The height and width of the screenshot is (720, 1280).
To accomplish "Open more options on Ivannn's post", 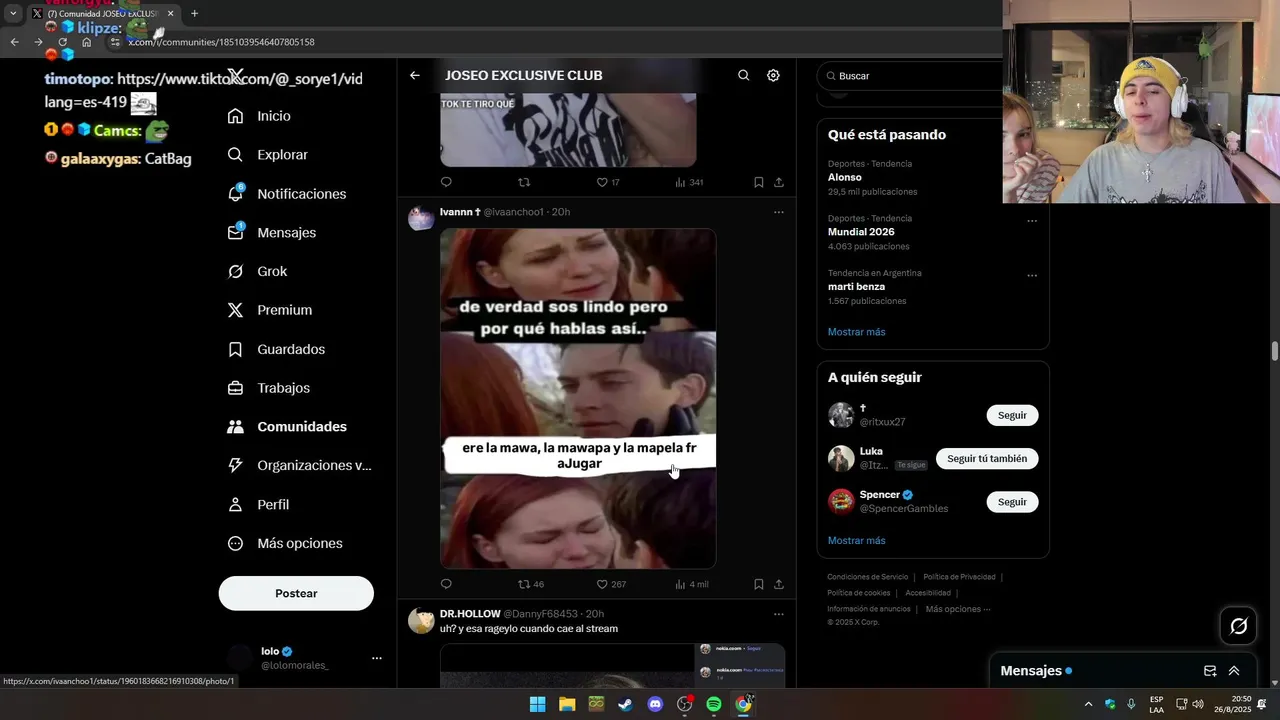I will (779, 212).
